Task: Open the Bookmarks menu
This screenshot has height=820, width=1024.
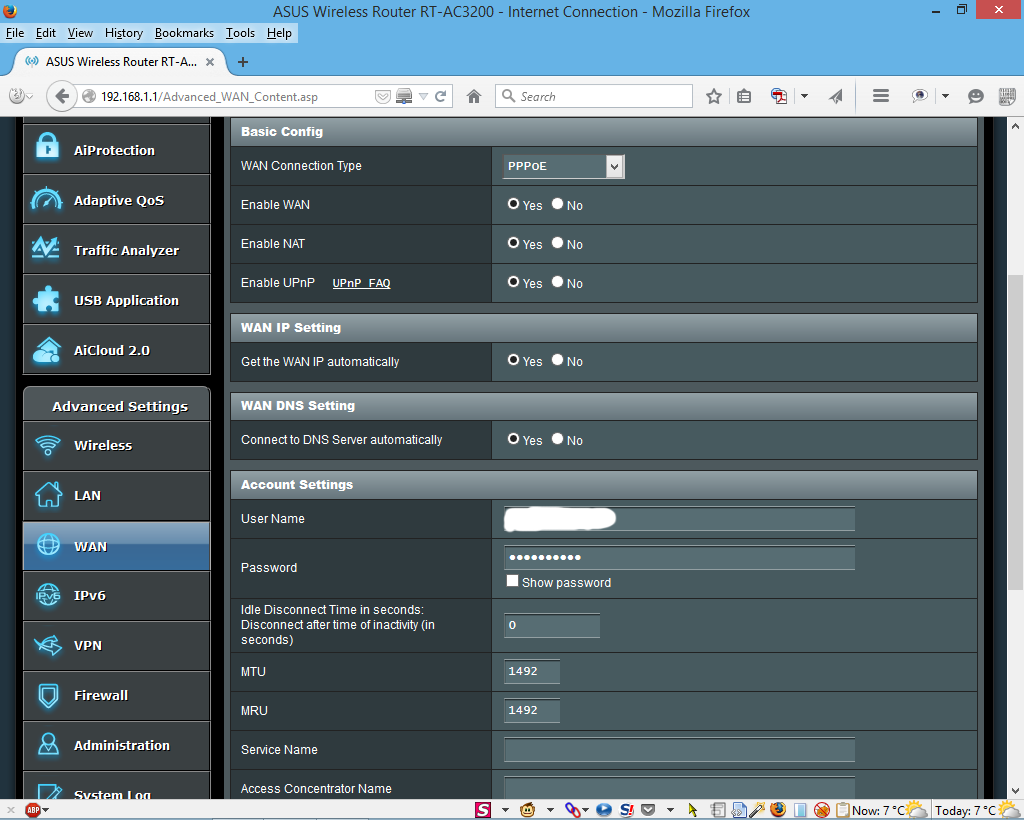Action: click(184, 33)
